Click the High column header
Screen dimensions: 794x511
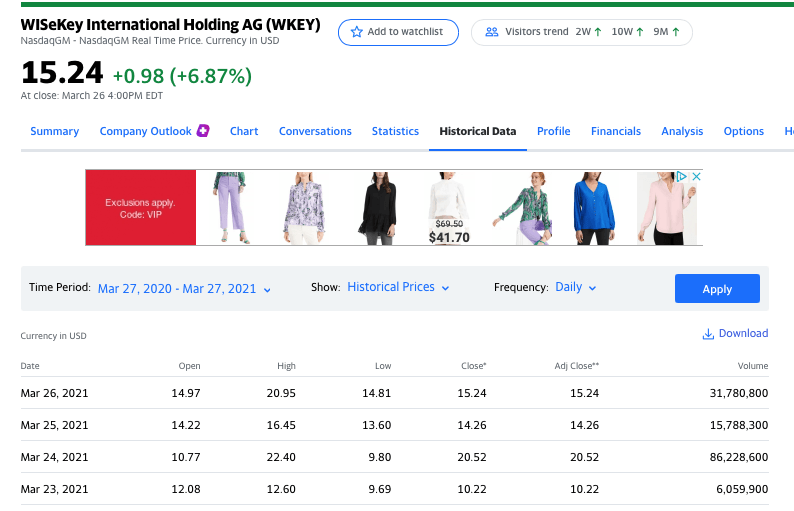pos(286,366)
